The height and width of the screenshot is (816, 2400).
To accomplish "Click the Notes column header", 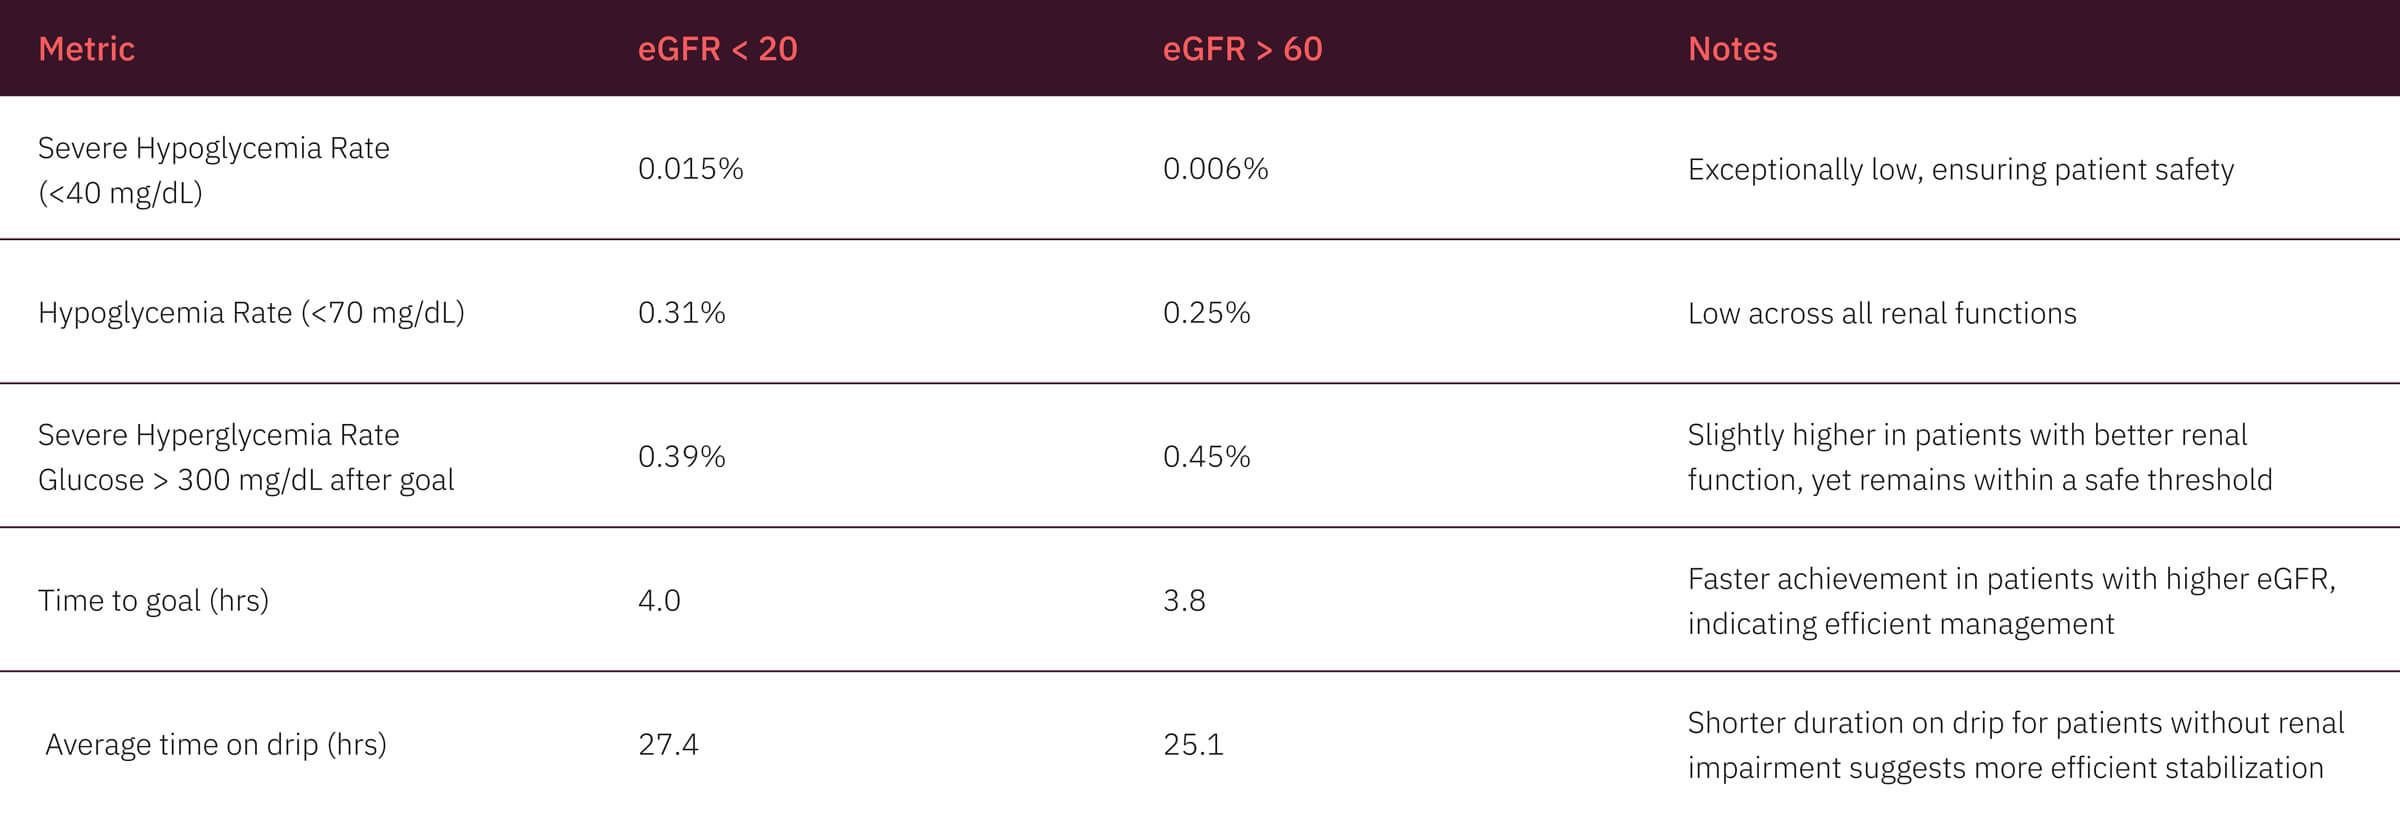I will pos(1732,49).
